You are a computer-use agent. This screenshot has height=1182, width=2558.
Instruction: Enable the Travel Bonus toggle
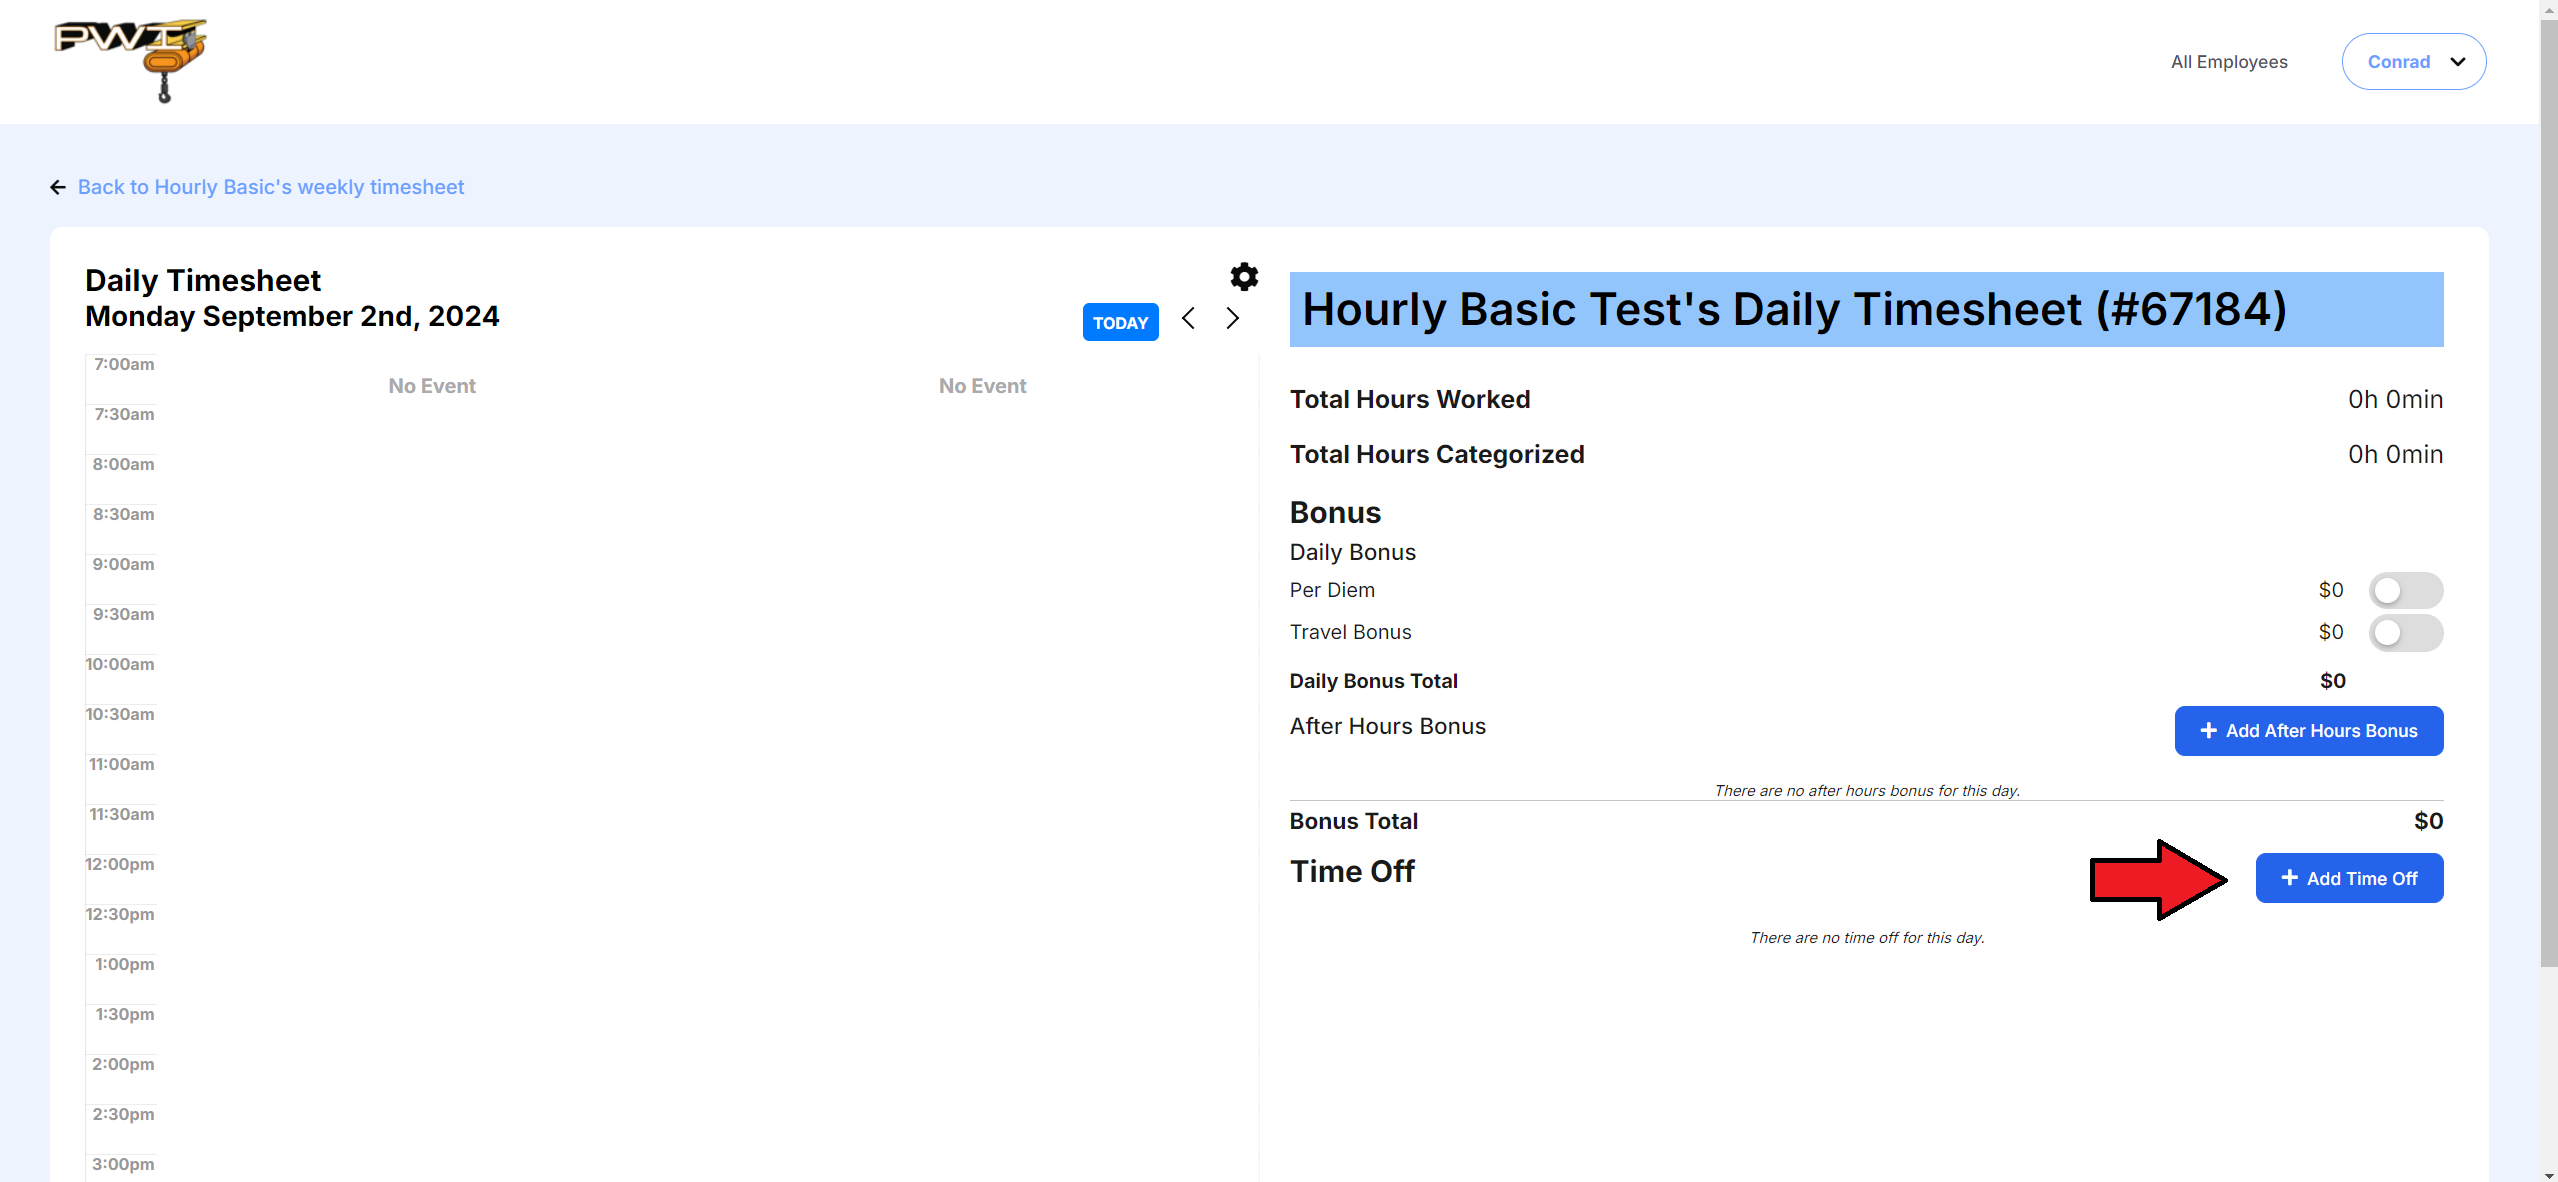[2405, 633]
